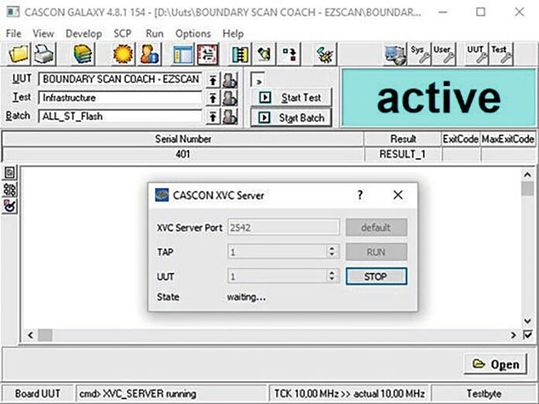
Task: Click upload arrow icon beside Test field
Action: tap(213, 99)
